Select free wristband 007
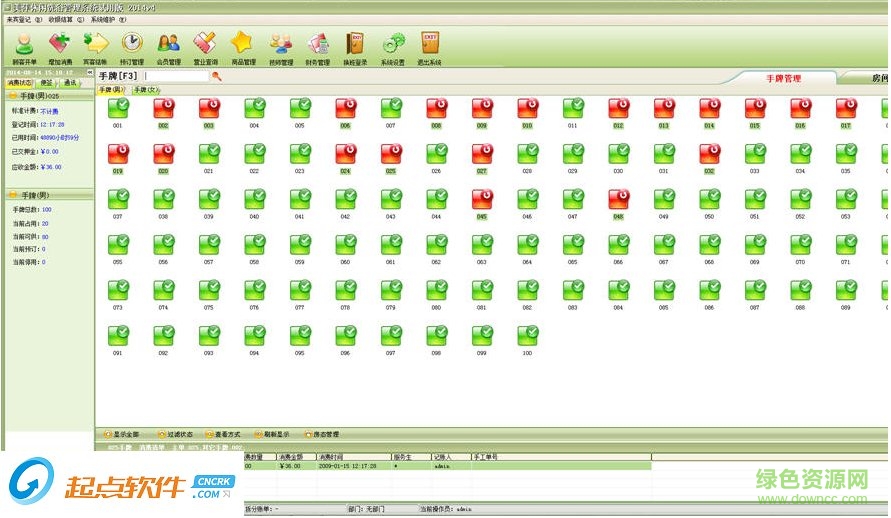This screenshot has width=891, height=518. pyautogui.click(x=391, y=108)
